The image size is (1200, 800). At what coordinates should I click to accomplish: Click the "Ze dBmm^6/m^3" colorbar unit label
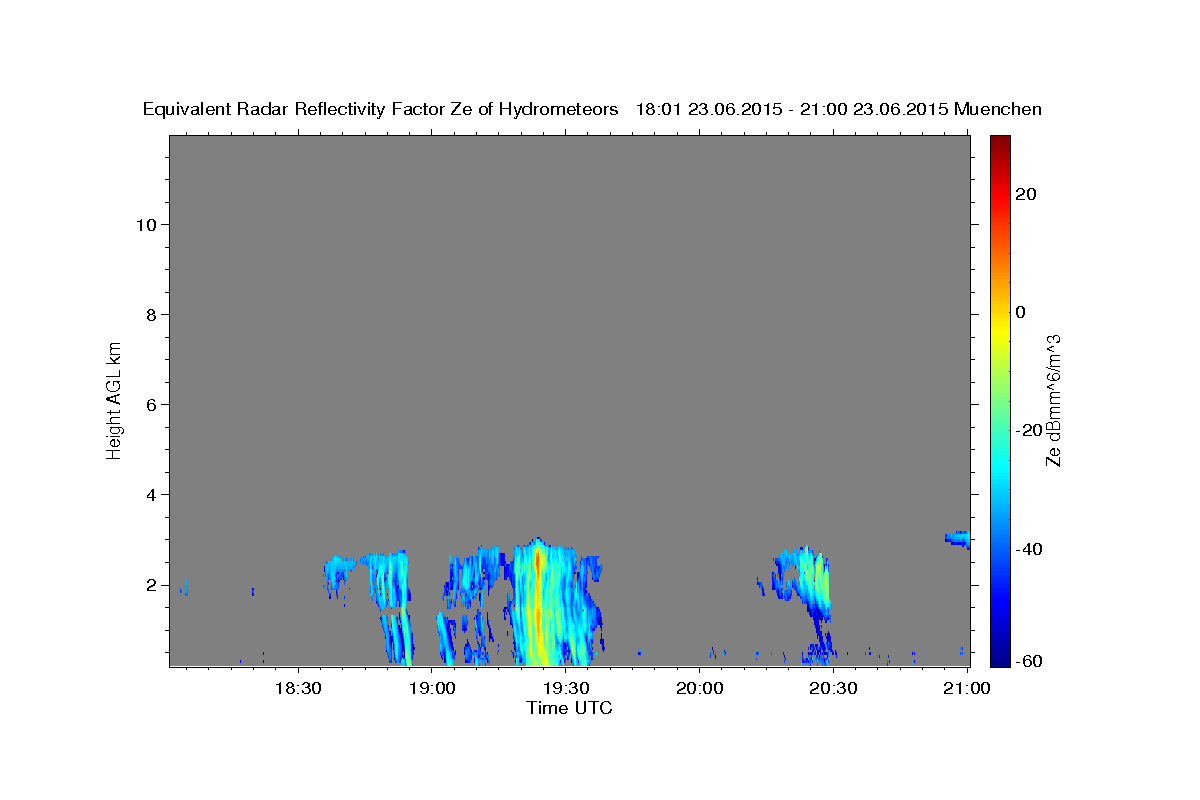point(1053,400)
